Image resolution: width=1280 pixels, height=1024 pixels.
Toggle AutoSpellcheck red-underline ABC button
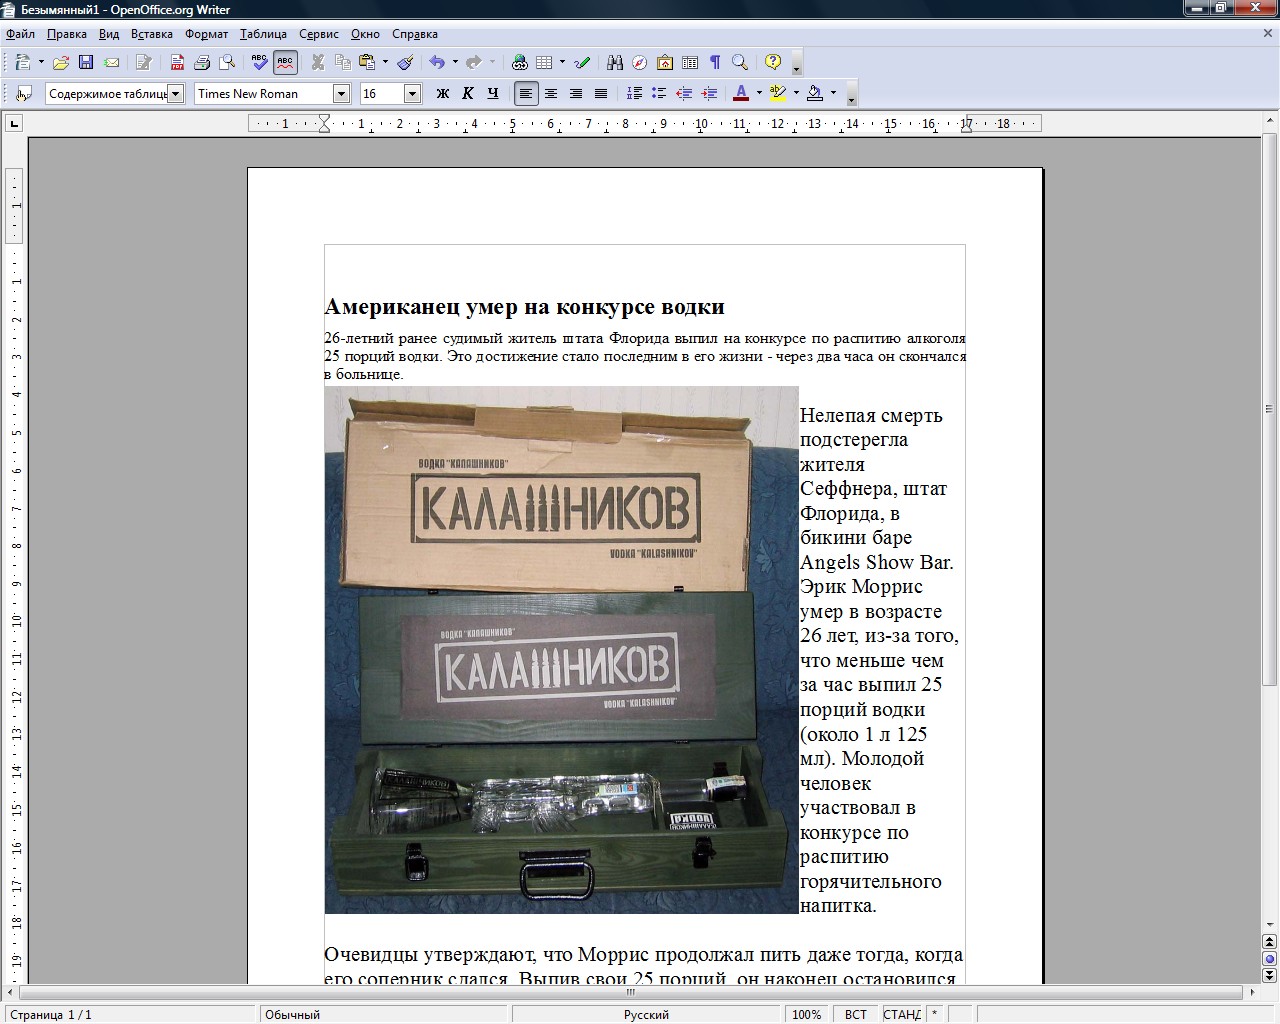(285, 62)
